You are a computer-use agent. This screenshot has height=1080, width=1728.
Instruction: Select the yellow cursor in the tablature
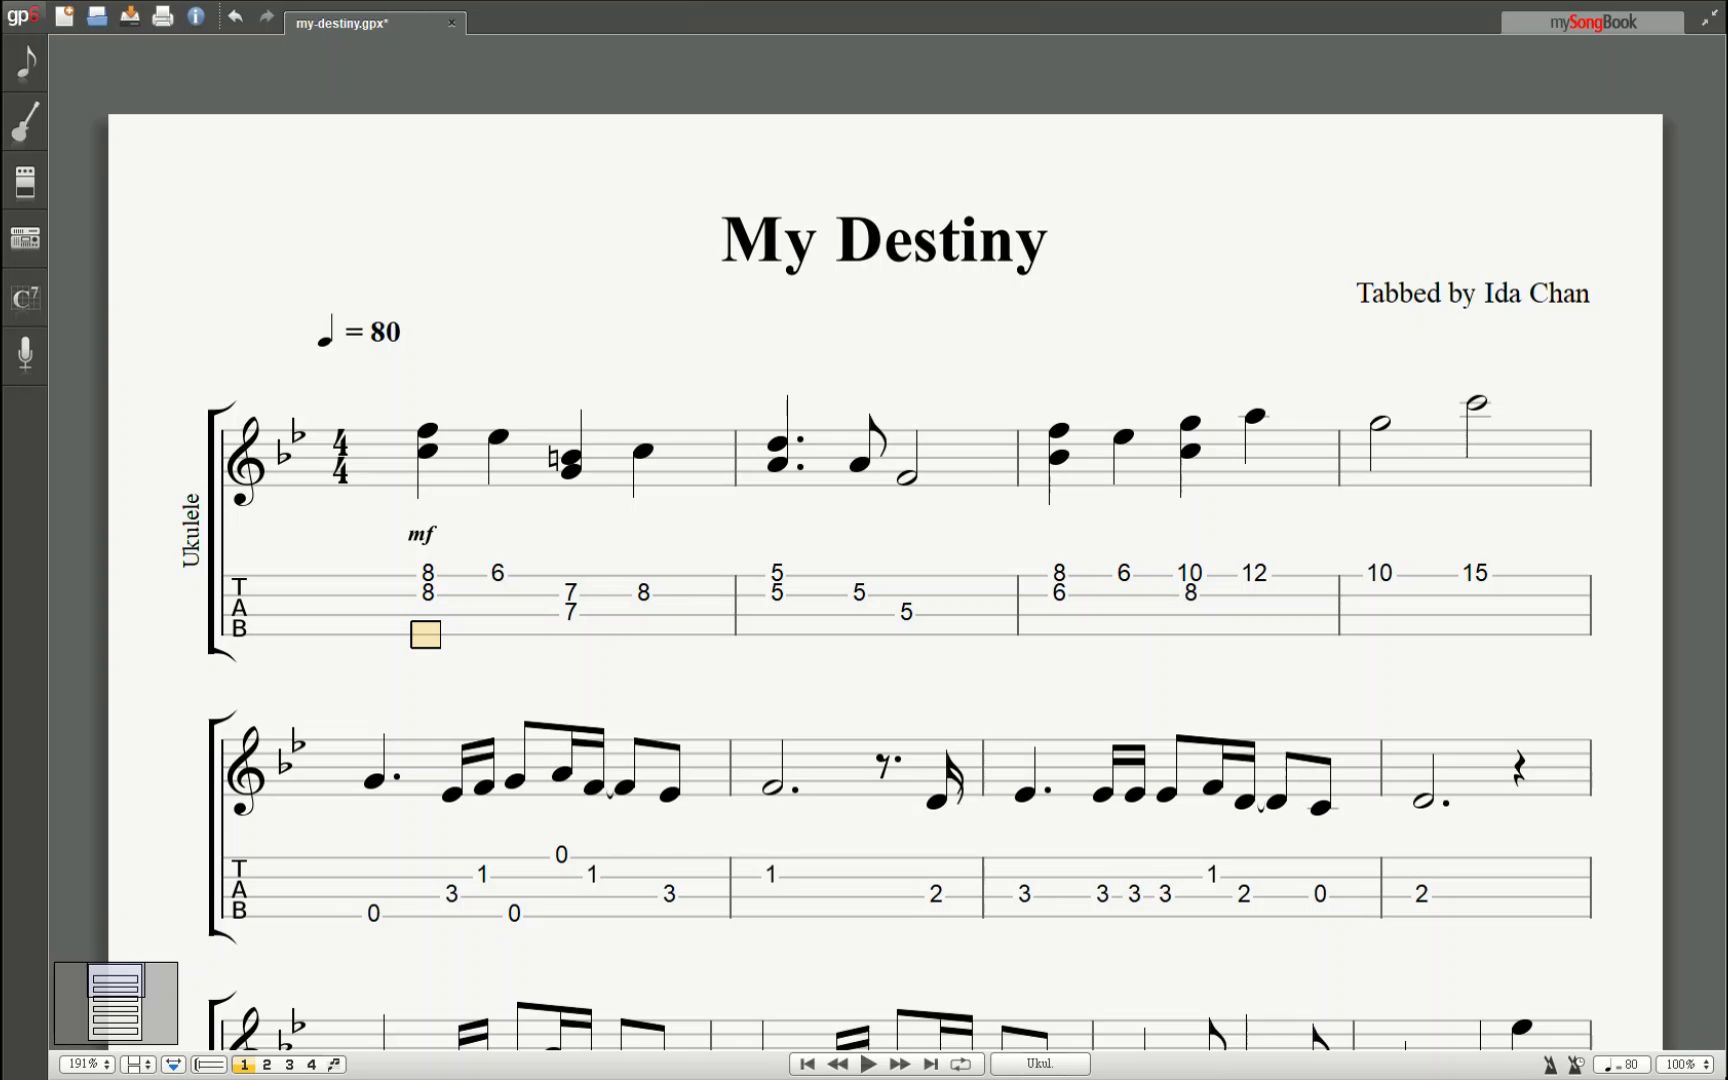tap(426, 634)
